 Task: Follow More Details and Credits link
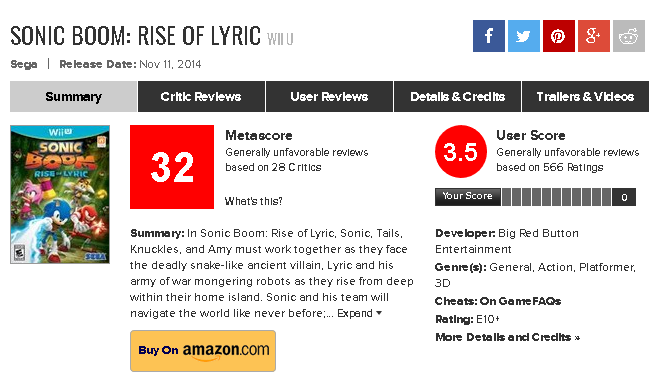pos(508,337)
